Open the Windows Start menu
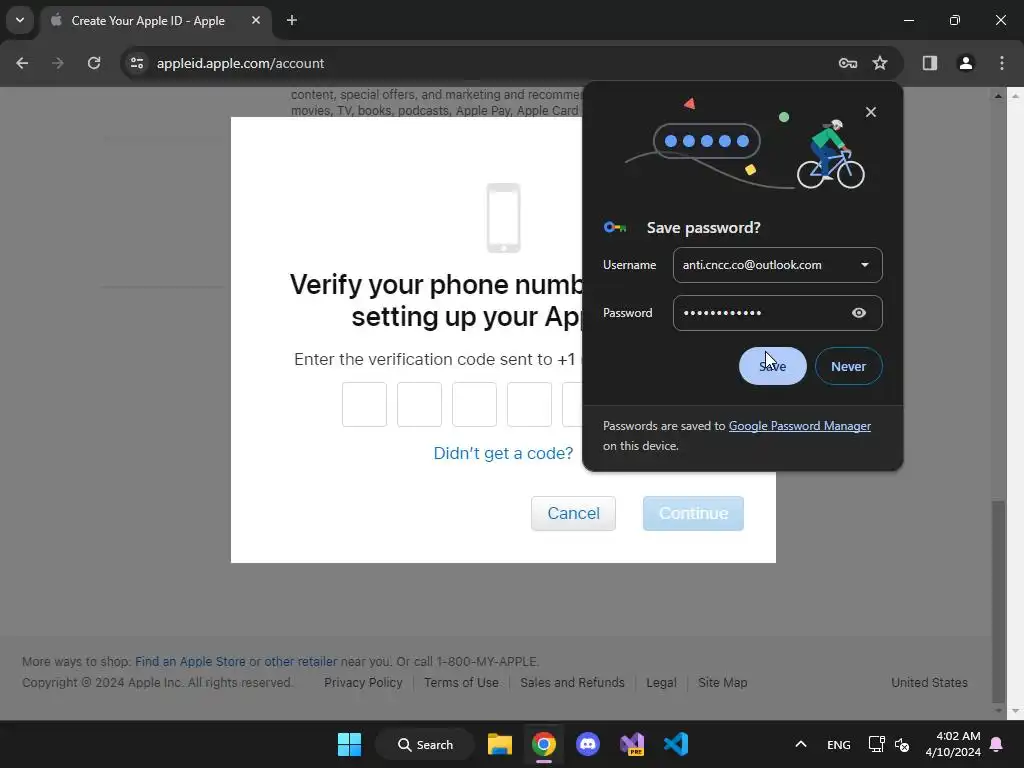 tap(349, 744)
